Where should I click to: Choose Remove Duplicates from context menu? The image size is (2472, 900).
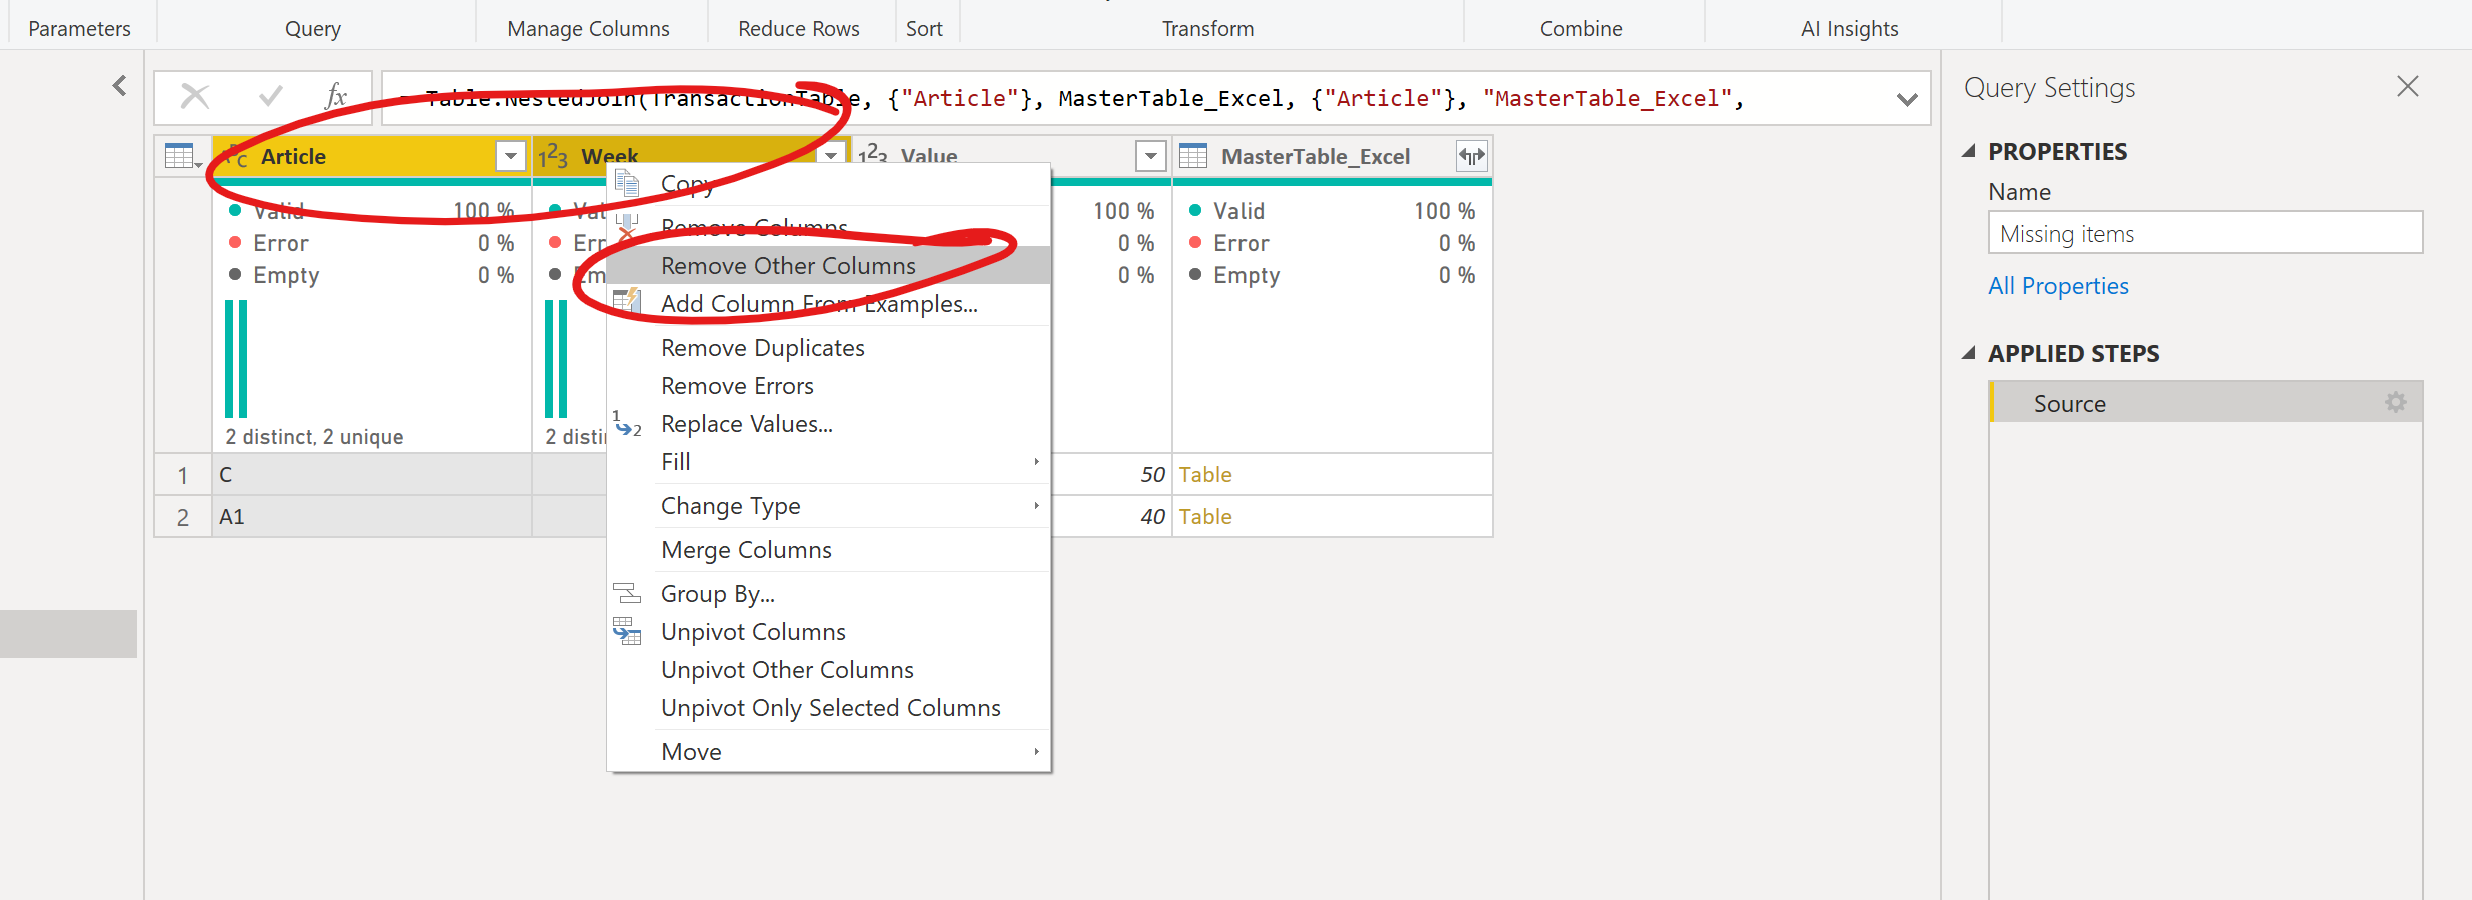click(x=829, y=348)
